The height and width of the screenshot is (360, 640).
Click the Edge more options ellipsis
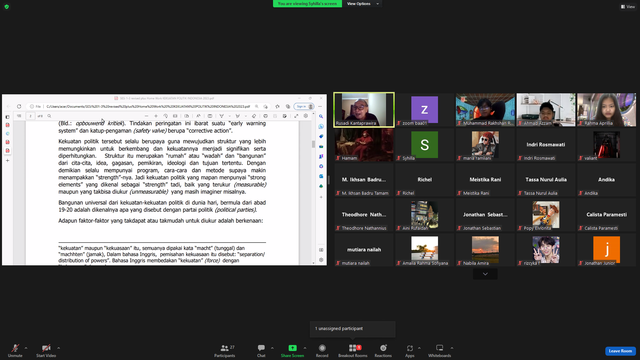320,106
